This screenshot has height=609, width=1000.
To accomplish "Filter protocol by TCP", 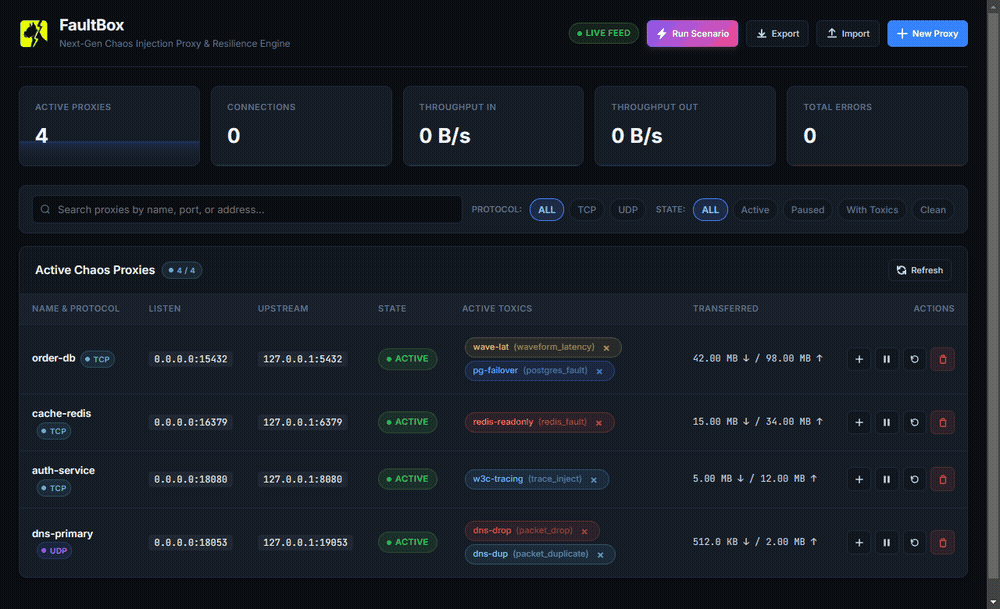I will pyautogui.click(x=587, y=210).
